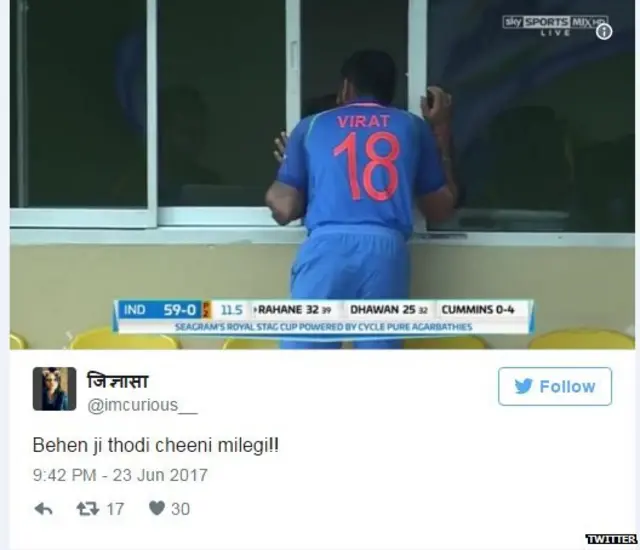Open the info icon on the image

[x=604, y=31]
